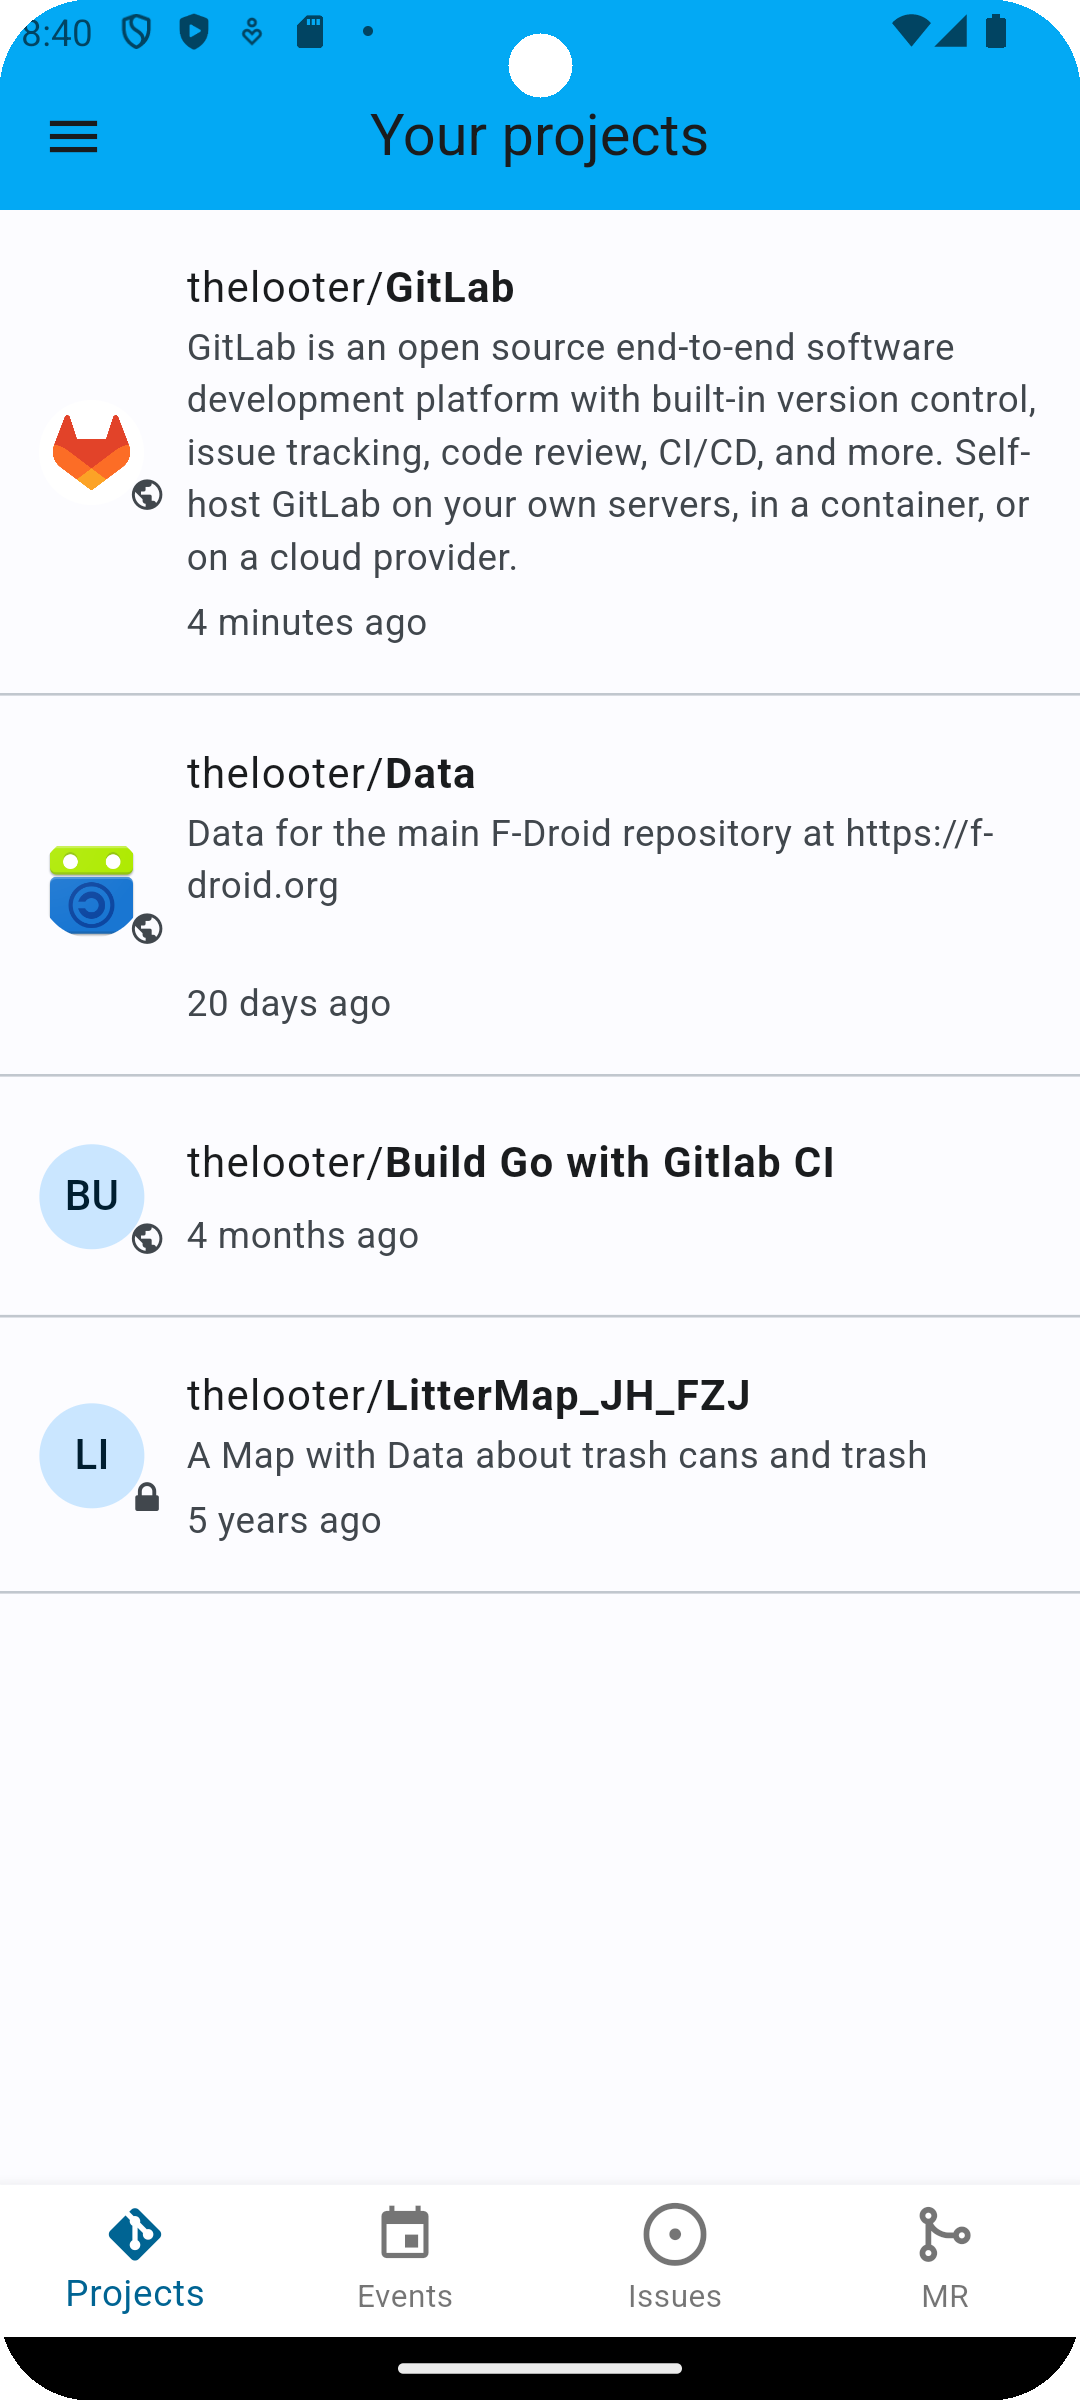Switch to the Events tab
The image size is (1080, 2400).
tap(405, 2260)
